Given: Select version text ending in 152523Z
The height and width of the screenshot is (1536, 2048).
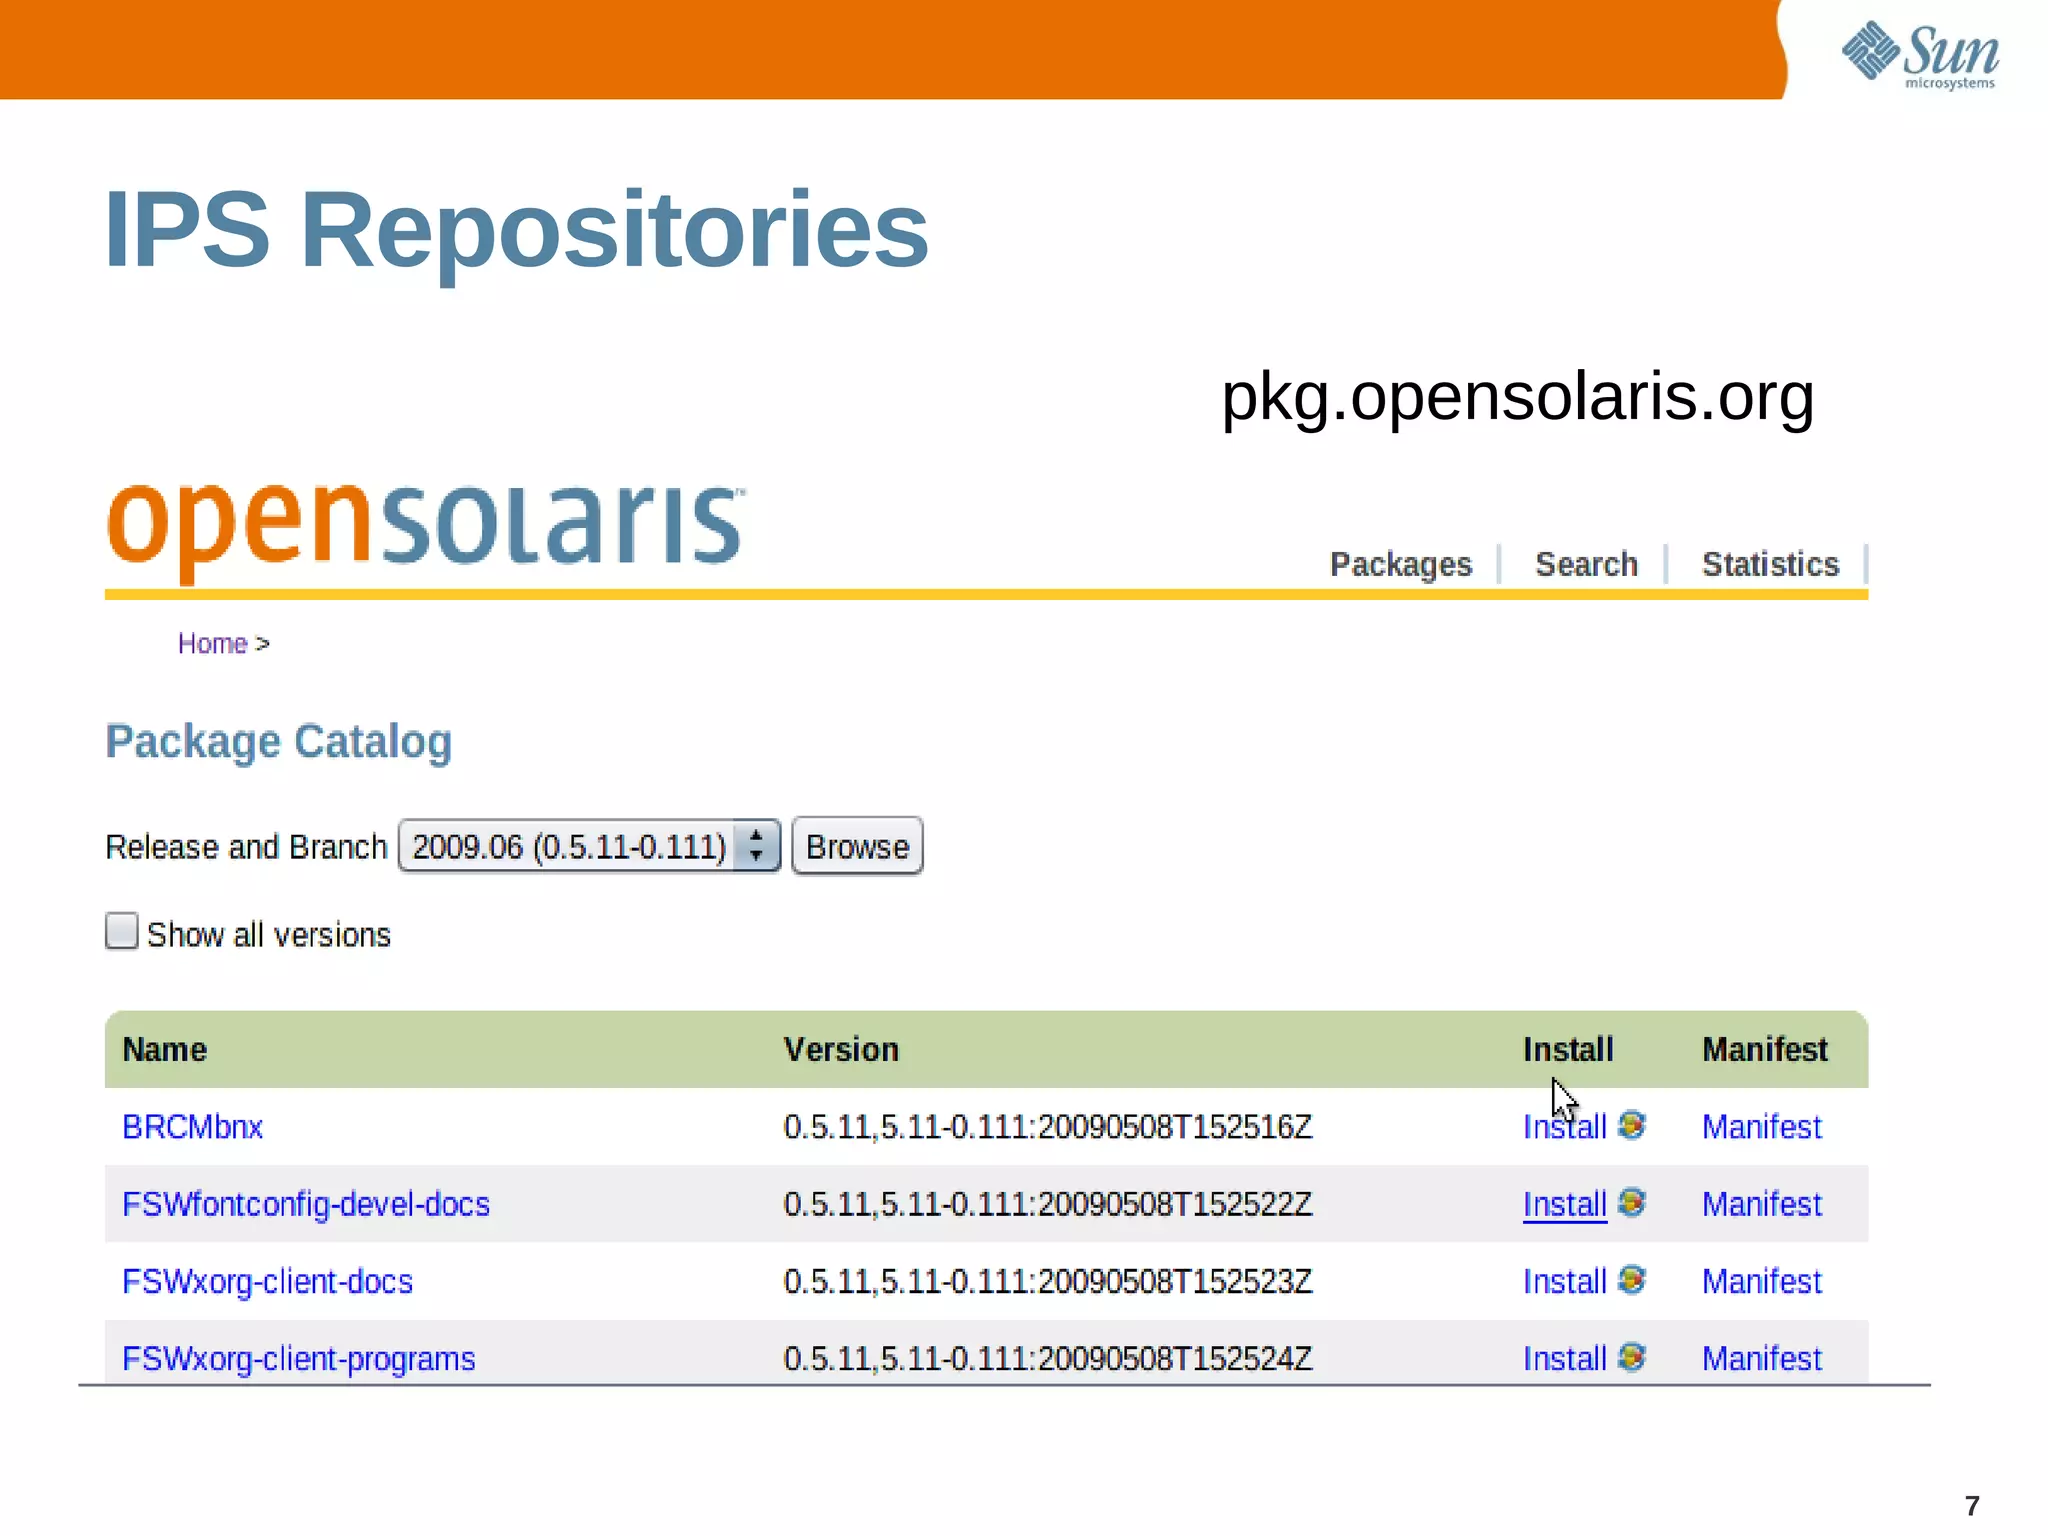Looking at the screenshot, I should (x=1047, y=1282).
